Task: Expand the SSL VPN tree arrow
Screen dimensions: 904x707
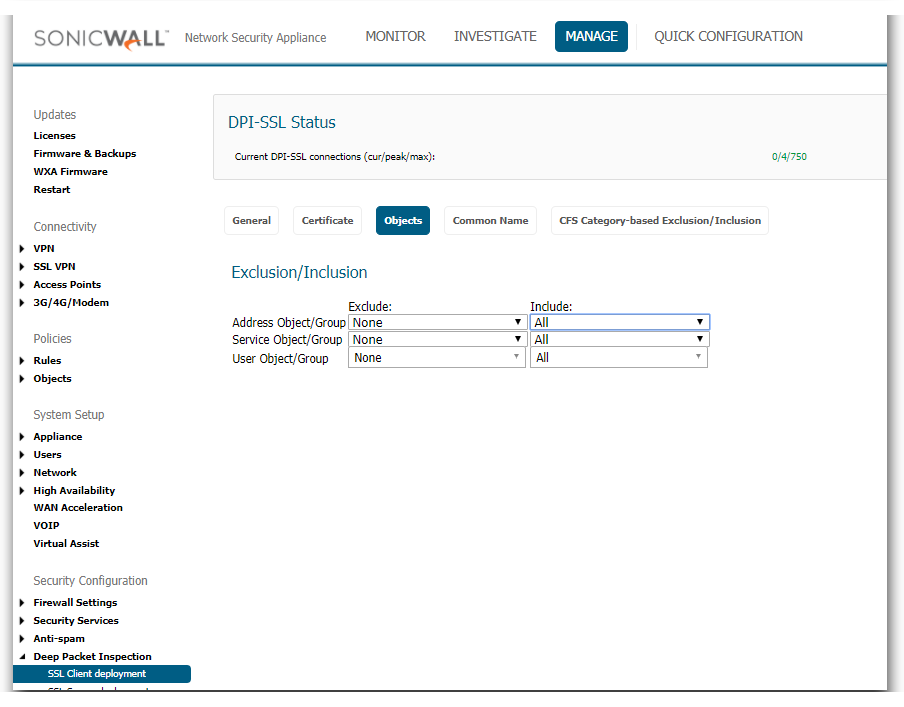Action: (x=22, y=266)
